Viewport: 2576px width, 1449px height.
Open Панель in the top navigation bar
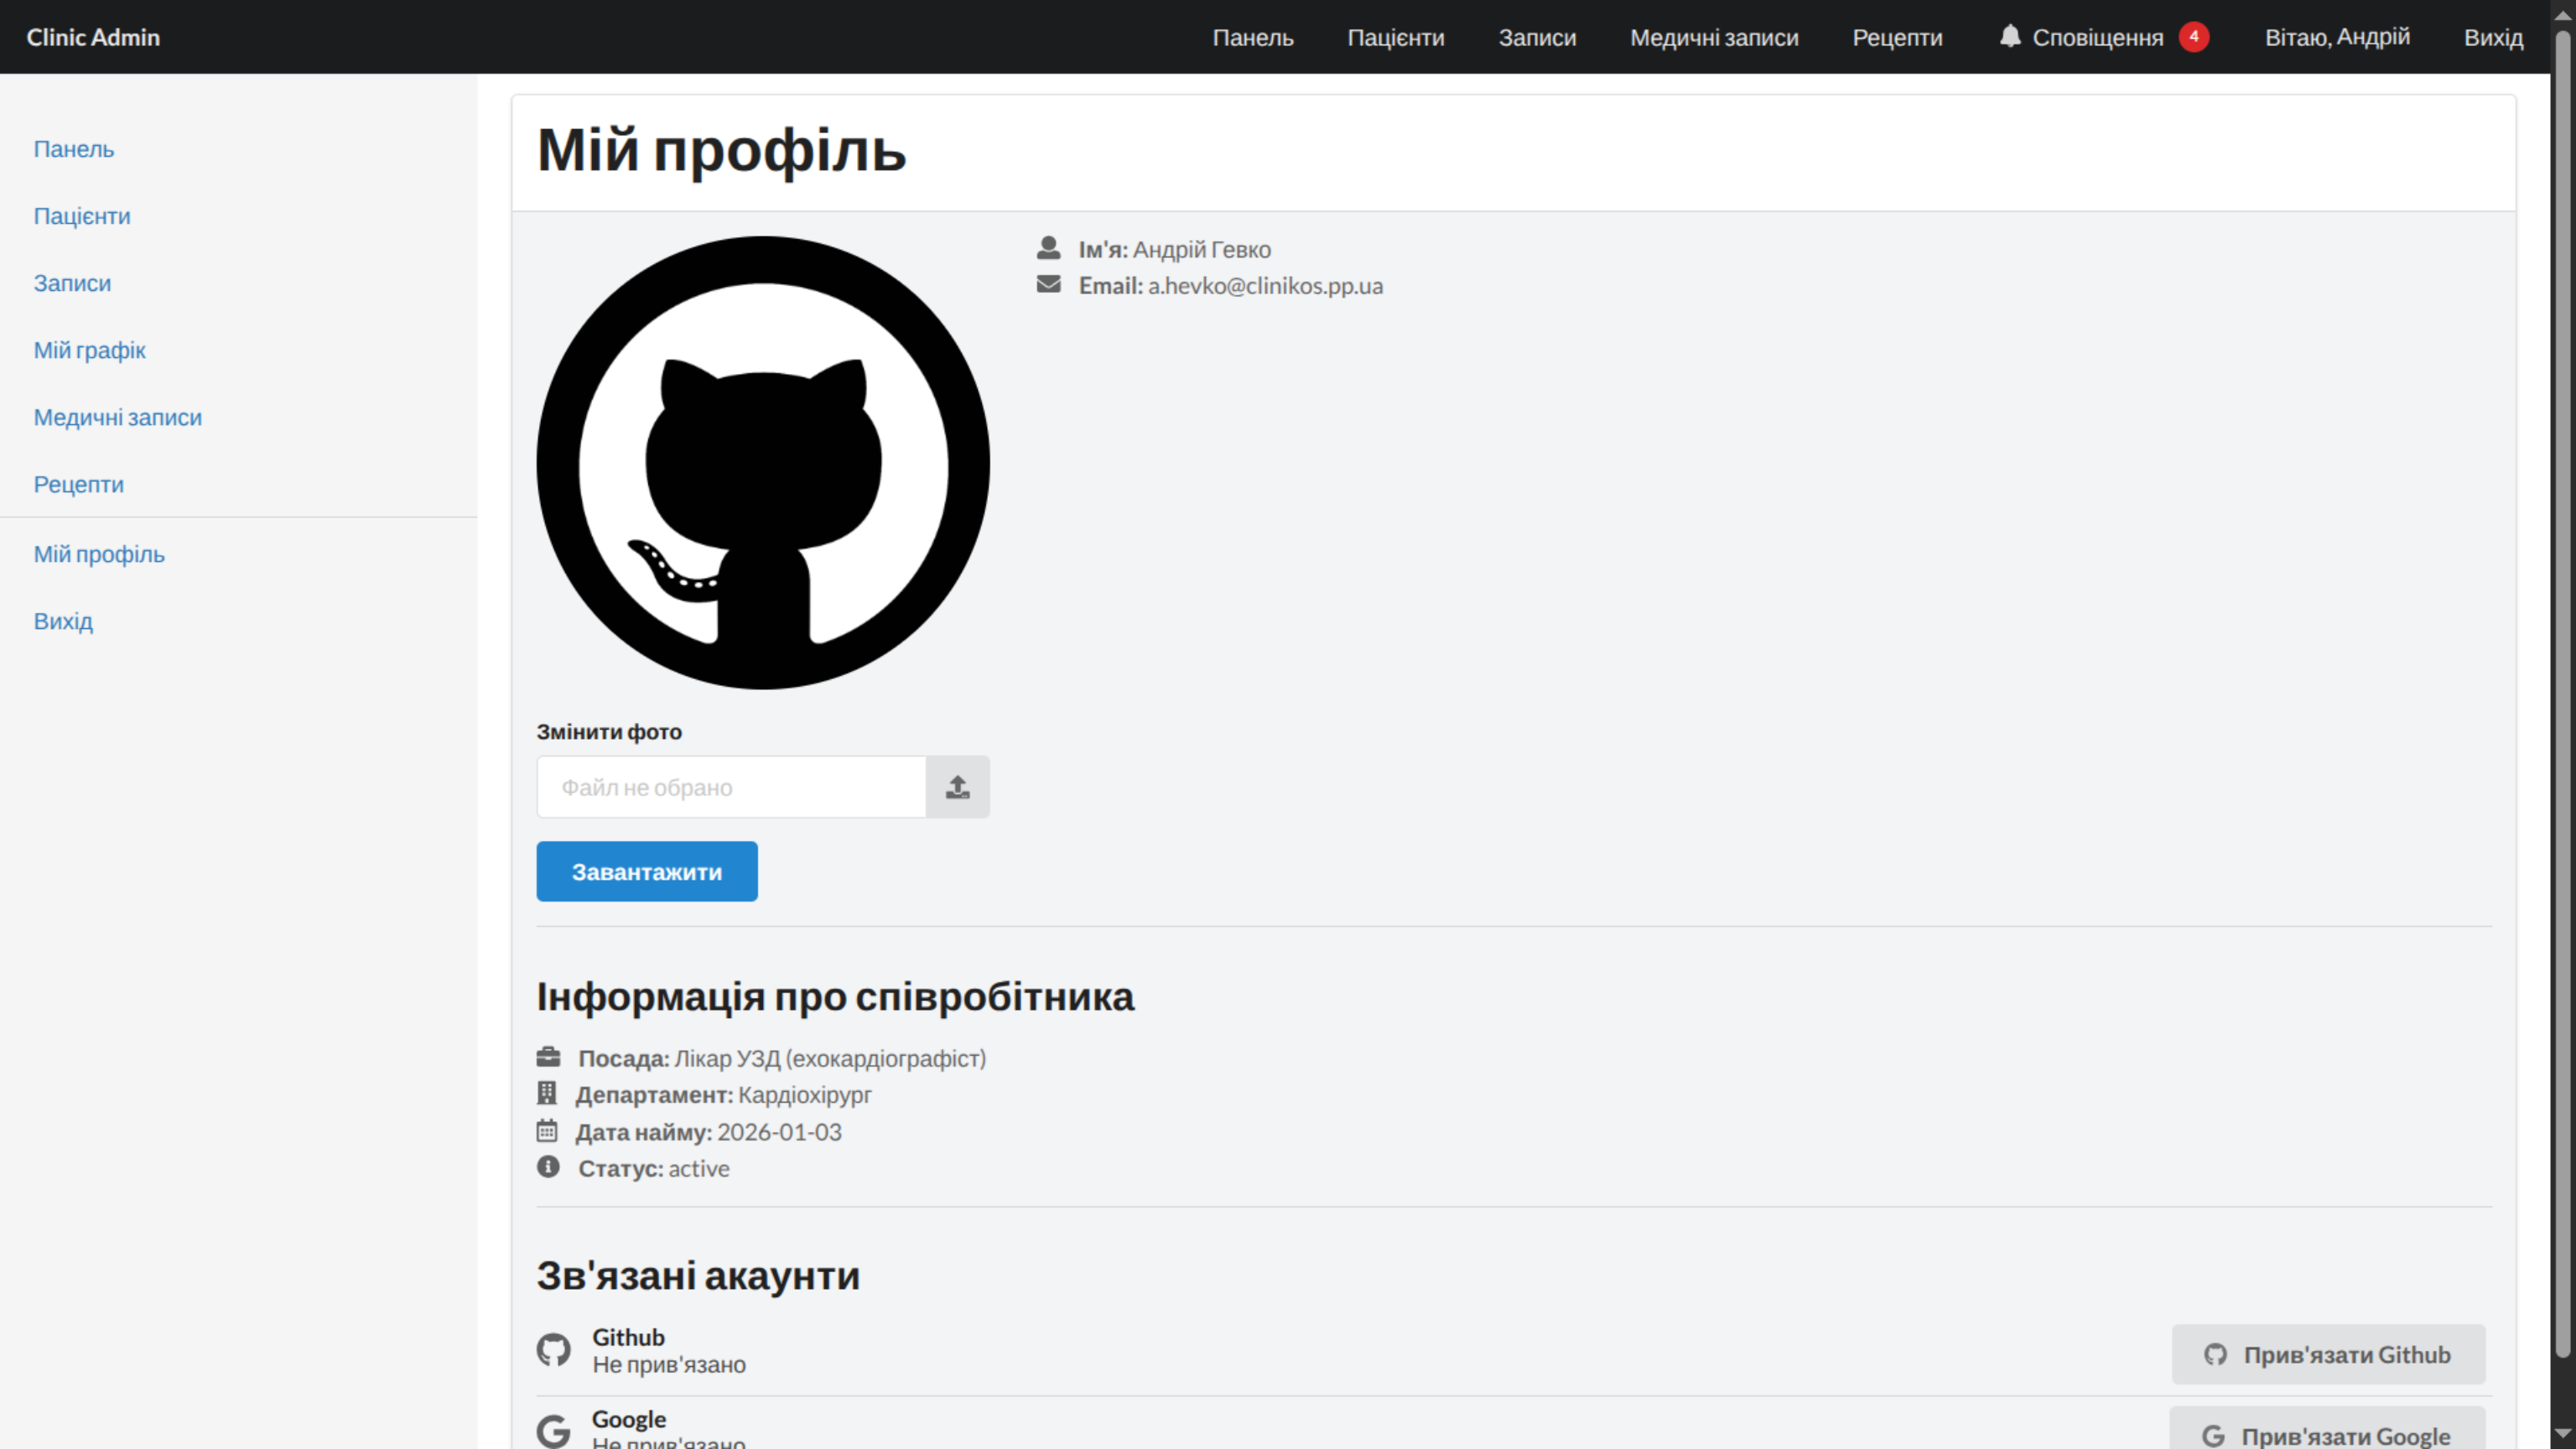pos(1253,37)
